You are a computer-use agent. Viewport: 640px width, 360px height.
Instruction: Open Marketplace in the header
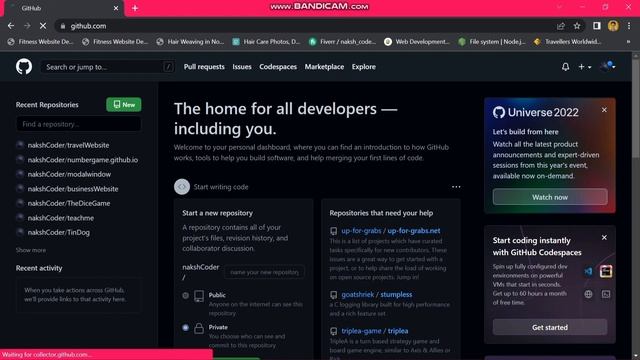pyautogui.click(x=324, y=67)
